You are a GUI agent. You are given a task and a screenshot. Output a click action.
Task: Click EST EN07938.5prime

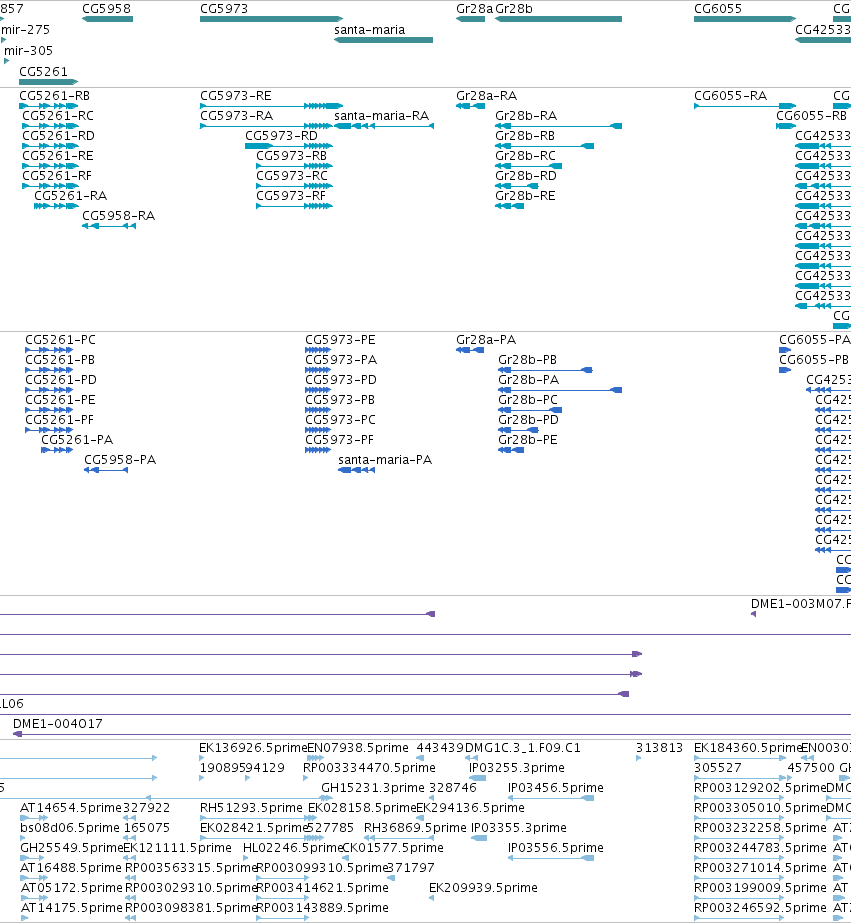(358, 748)
